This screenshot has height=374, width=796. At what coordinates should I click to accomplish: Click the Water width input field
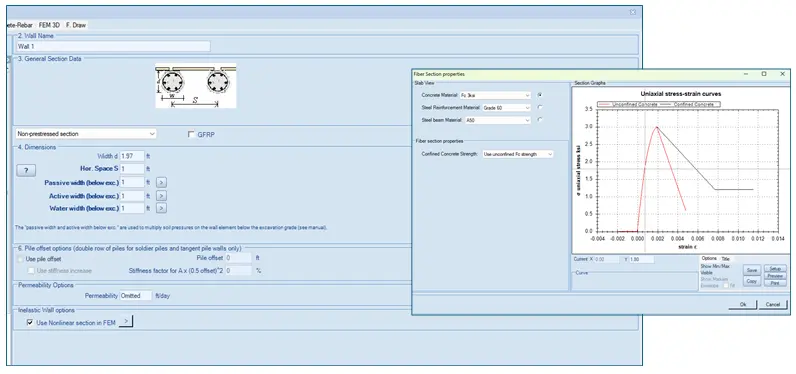click(x=132, y=208)
